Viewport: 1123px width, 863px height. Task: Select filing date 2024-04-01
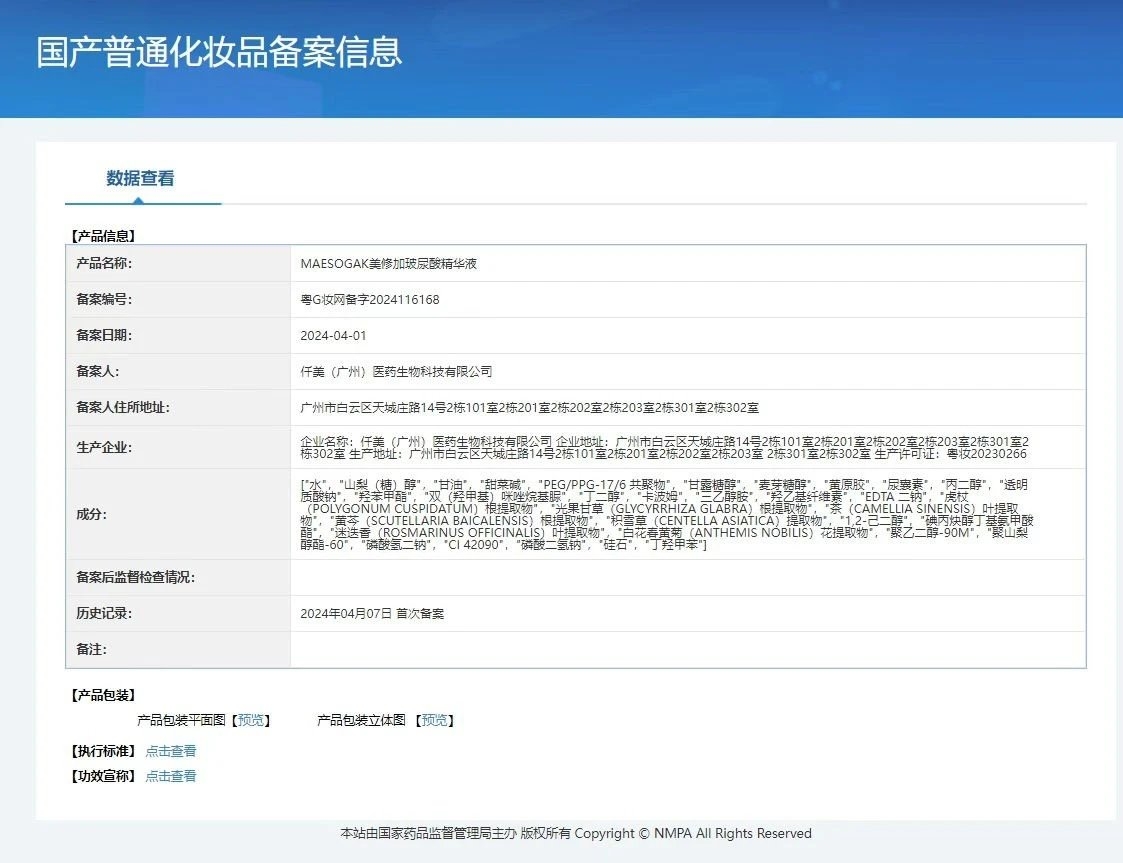pos(333,335)
